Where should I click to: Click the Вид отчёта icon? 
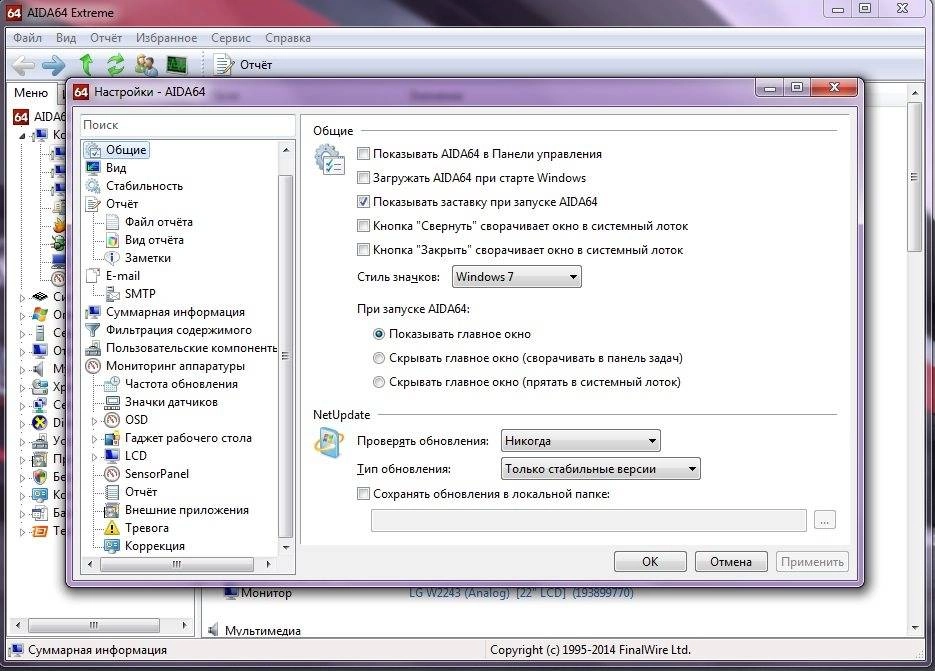pyautogui.click(x=112, y=240)
